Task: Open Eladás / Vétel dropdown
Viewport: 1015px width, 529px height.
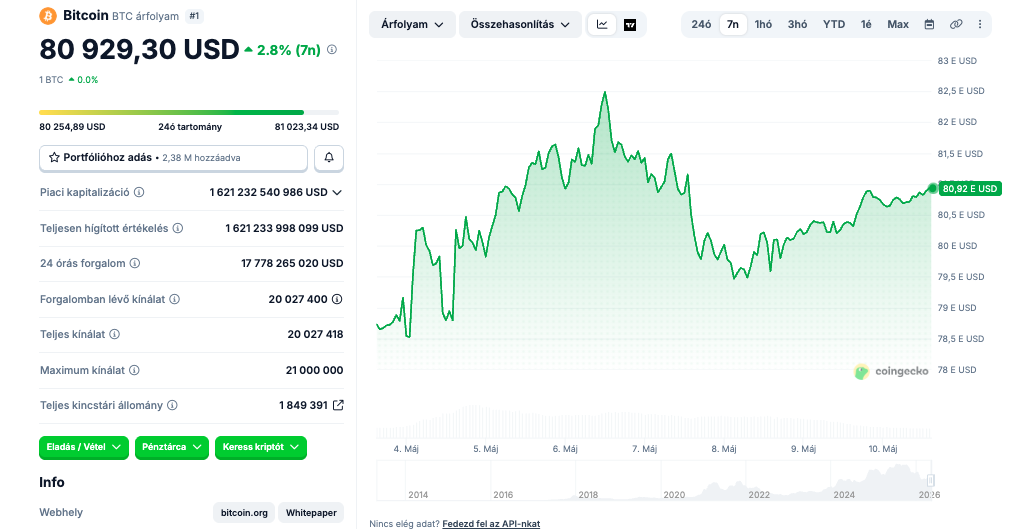Action: (x=84, y=447)
